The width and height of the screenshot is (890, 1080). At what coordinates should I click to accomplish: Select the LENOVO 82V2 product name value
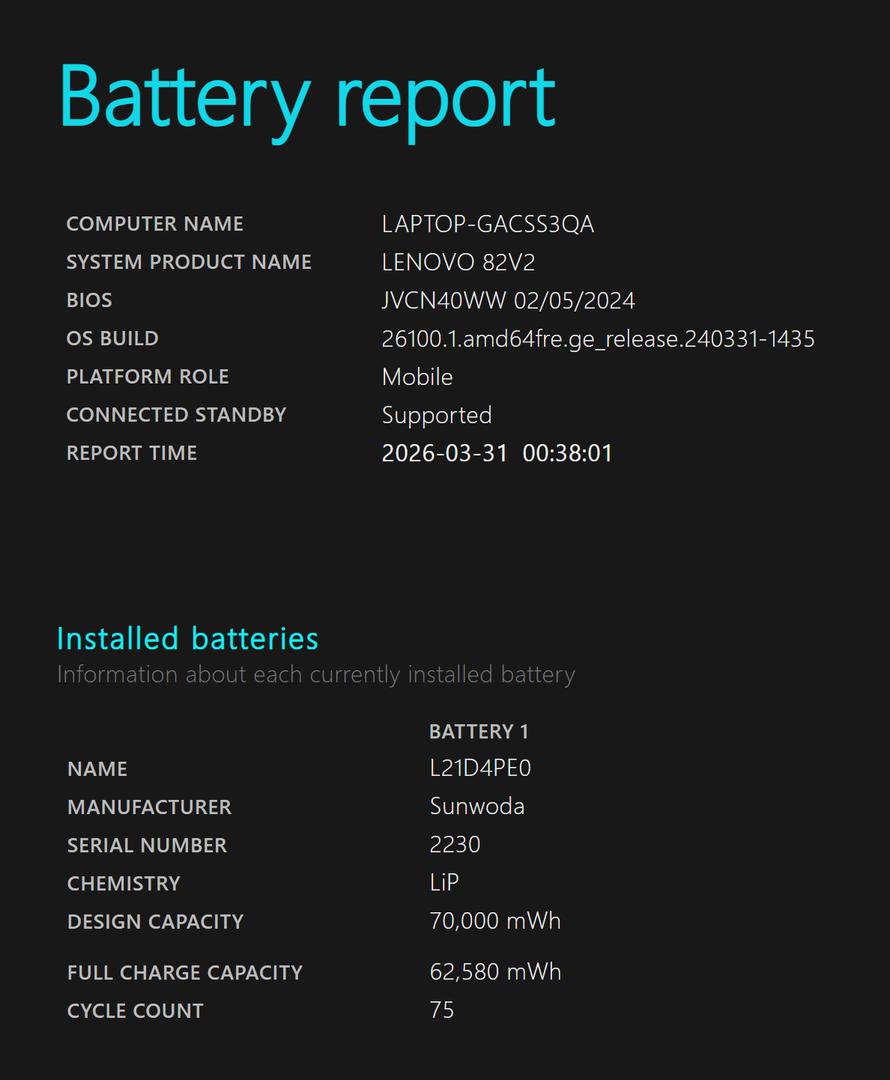click(458, 262)
